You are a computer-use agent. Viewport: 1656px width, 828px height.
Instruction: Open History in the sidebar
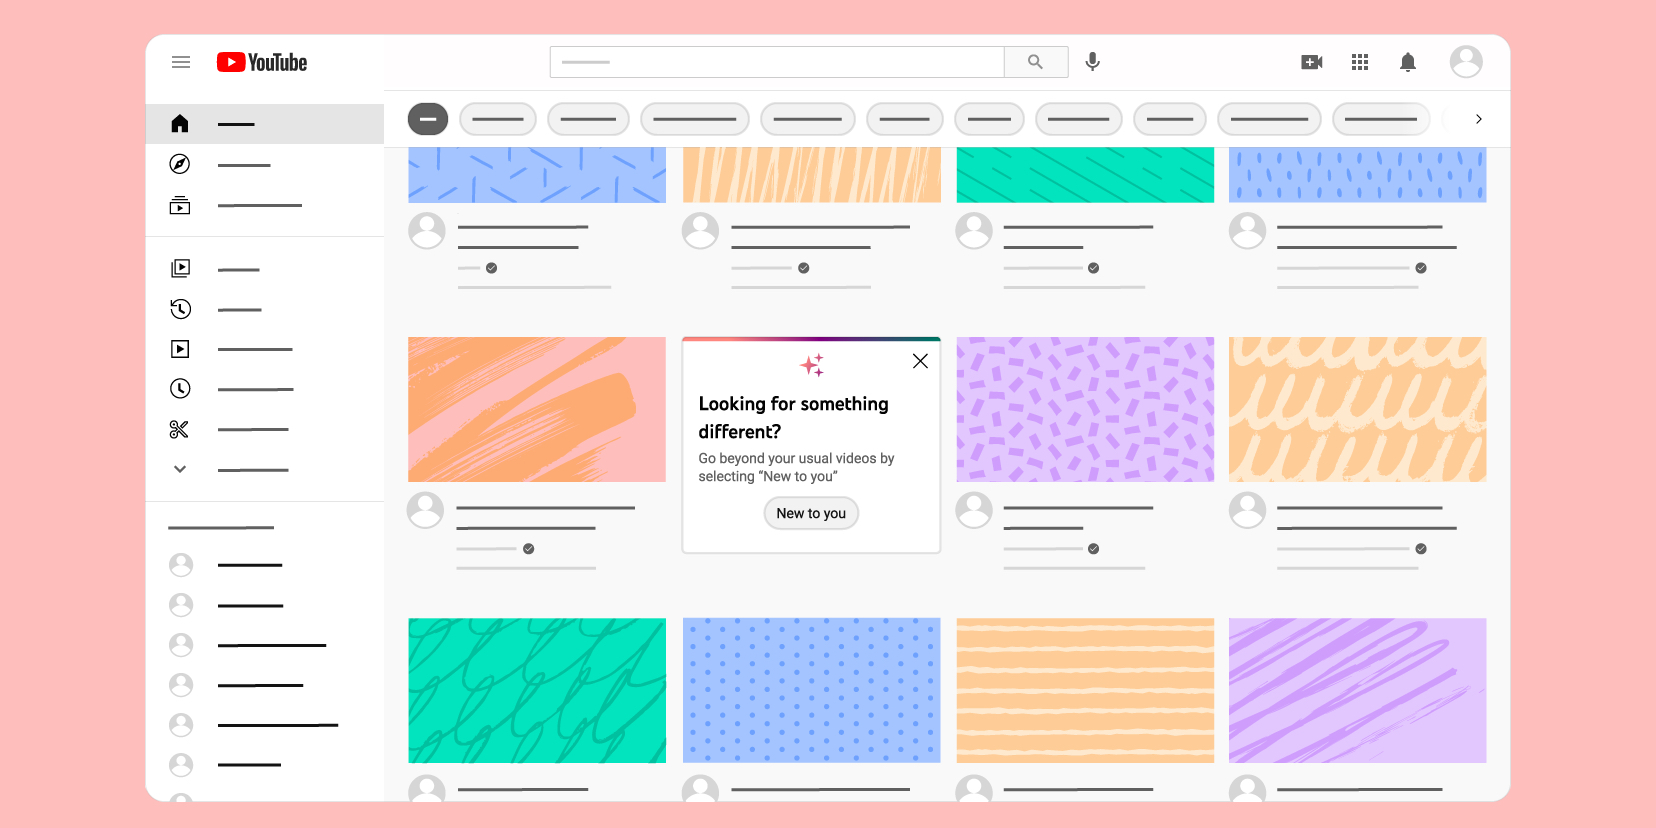coord(180,309)
